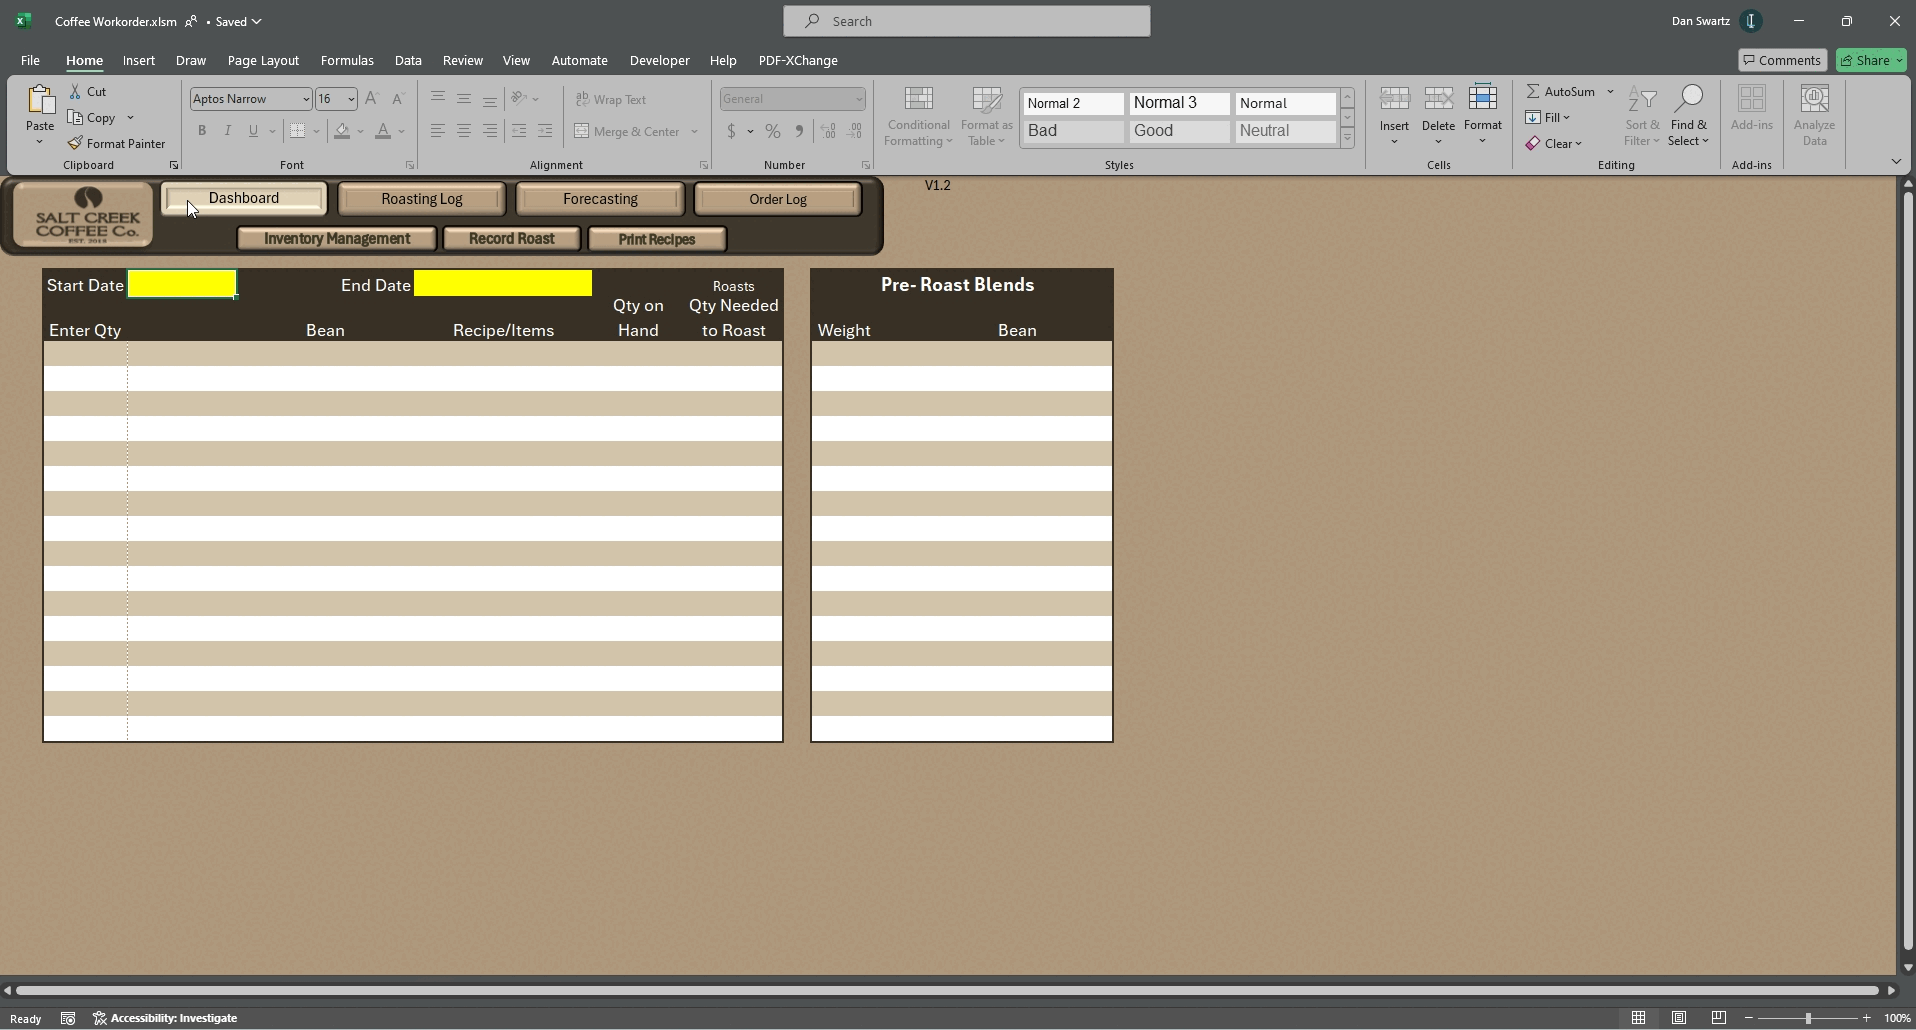Click the Format cells icon
1916x1030 pixels.
pyautogui.click(x=1483, y=99)
